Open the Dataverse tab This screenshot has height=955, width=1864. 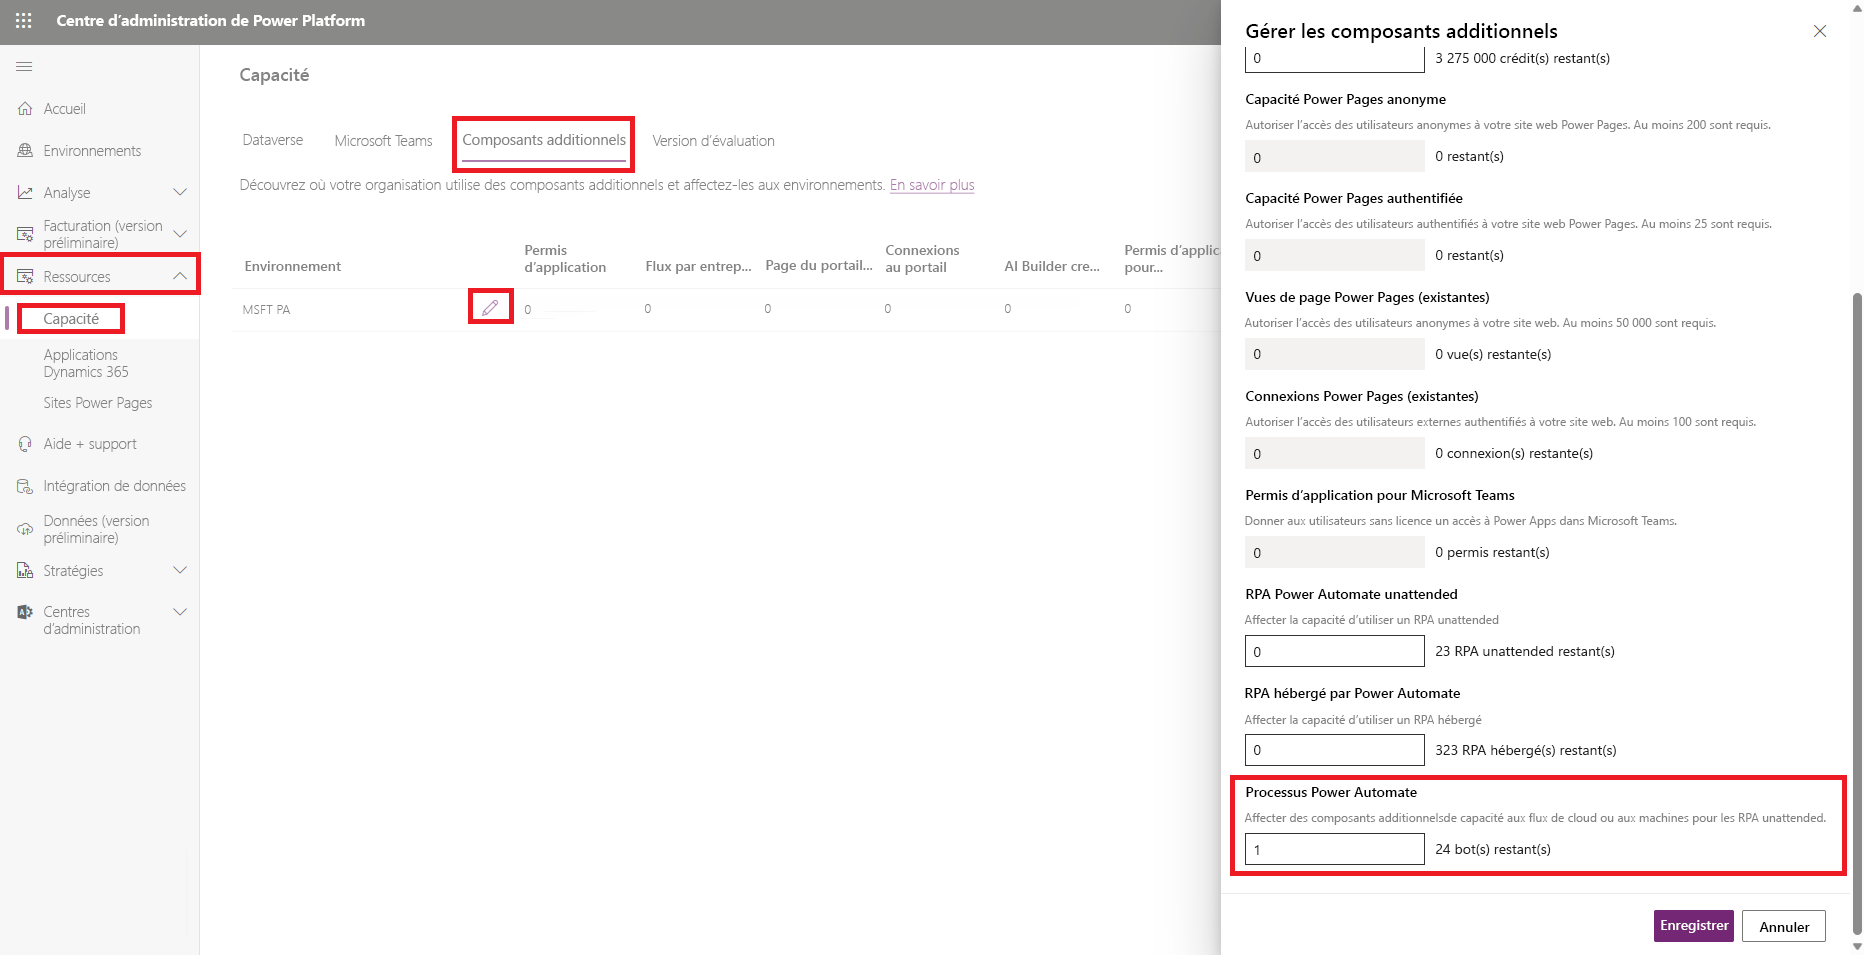click(x=273, y=140)
